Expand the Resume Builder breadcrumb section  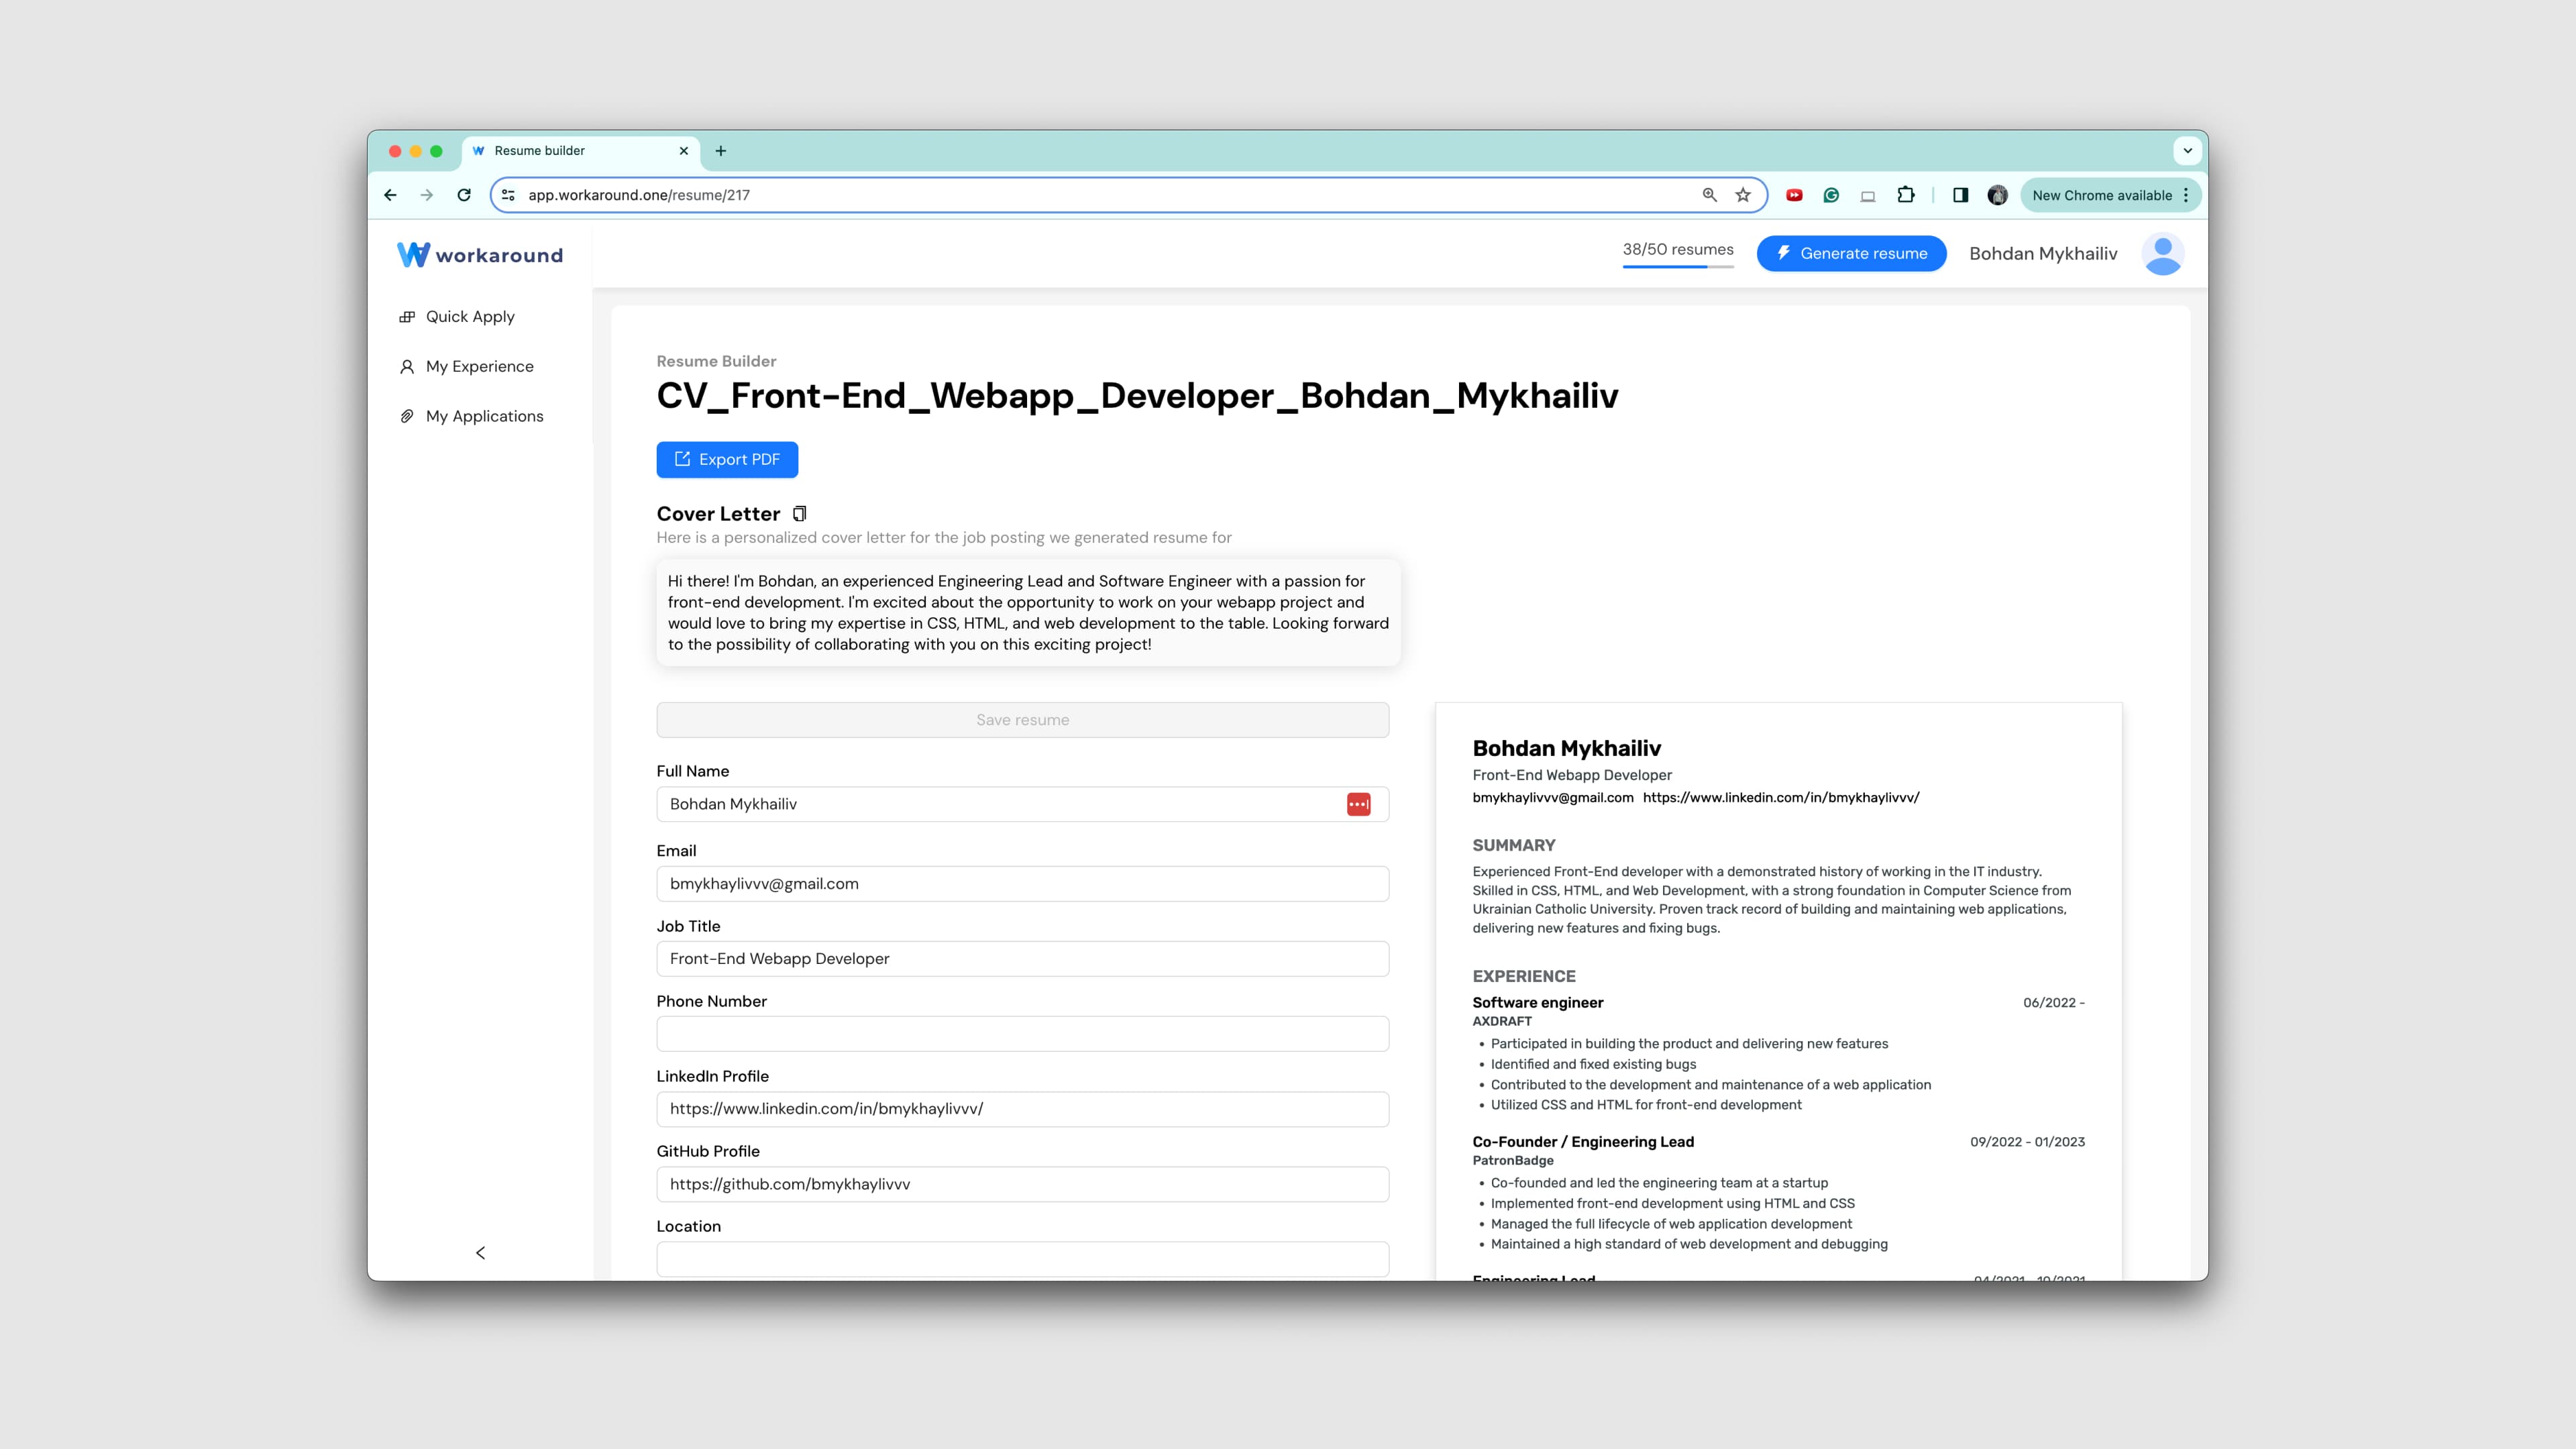coord(716,361)
